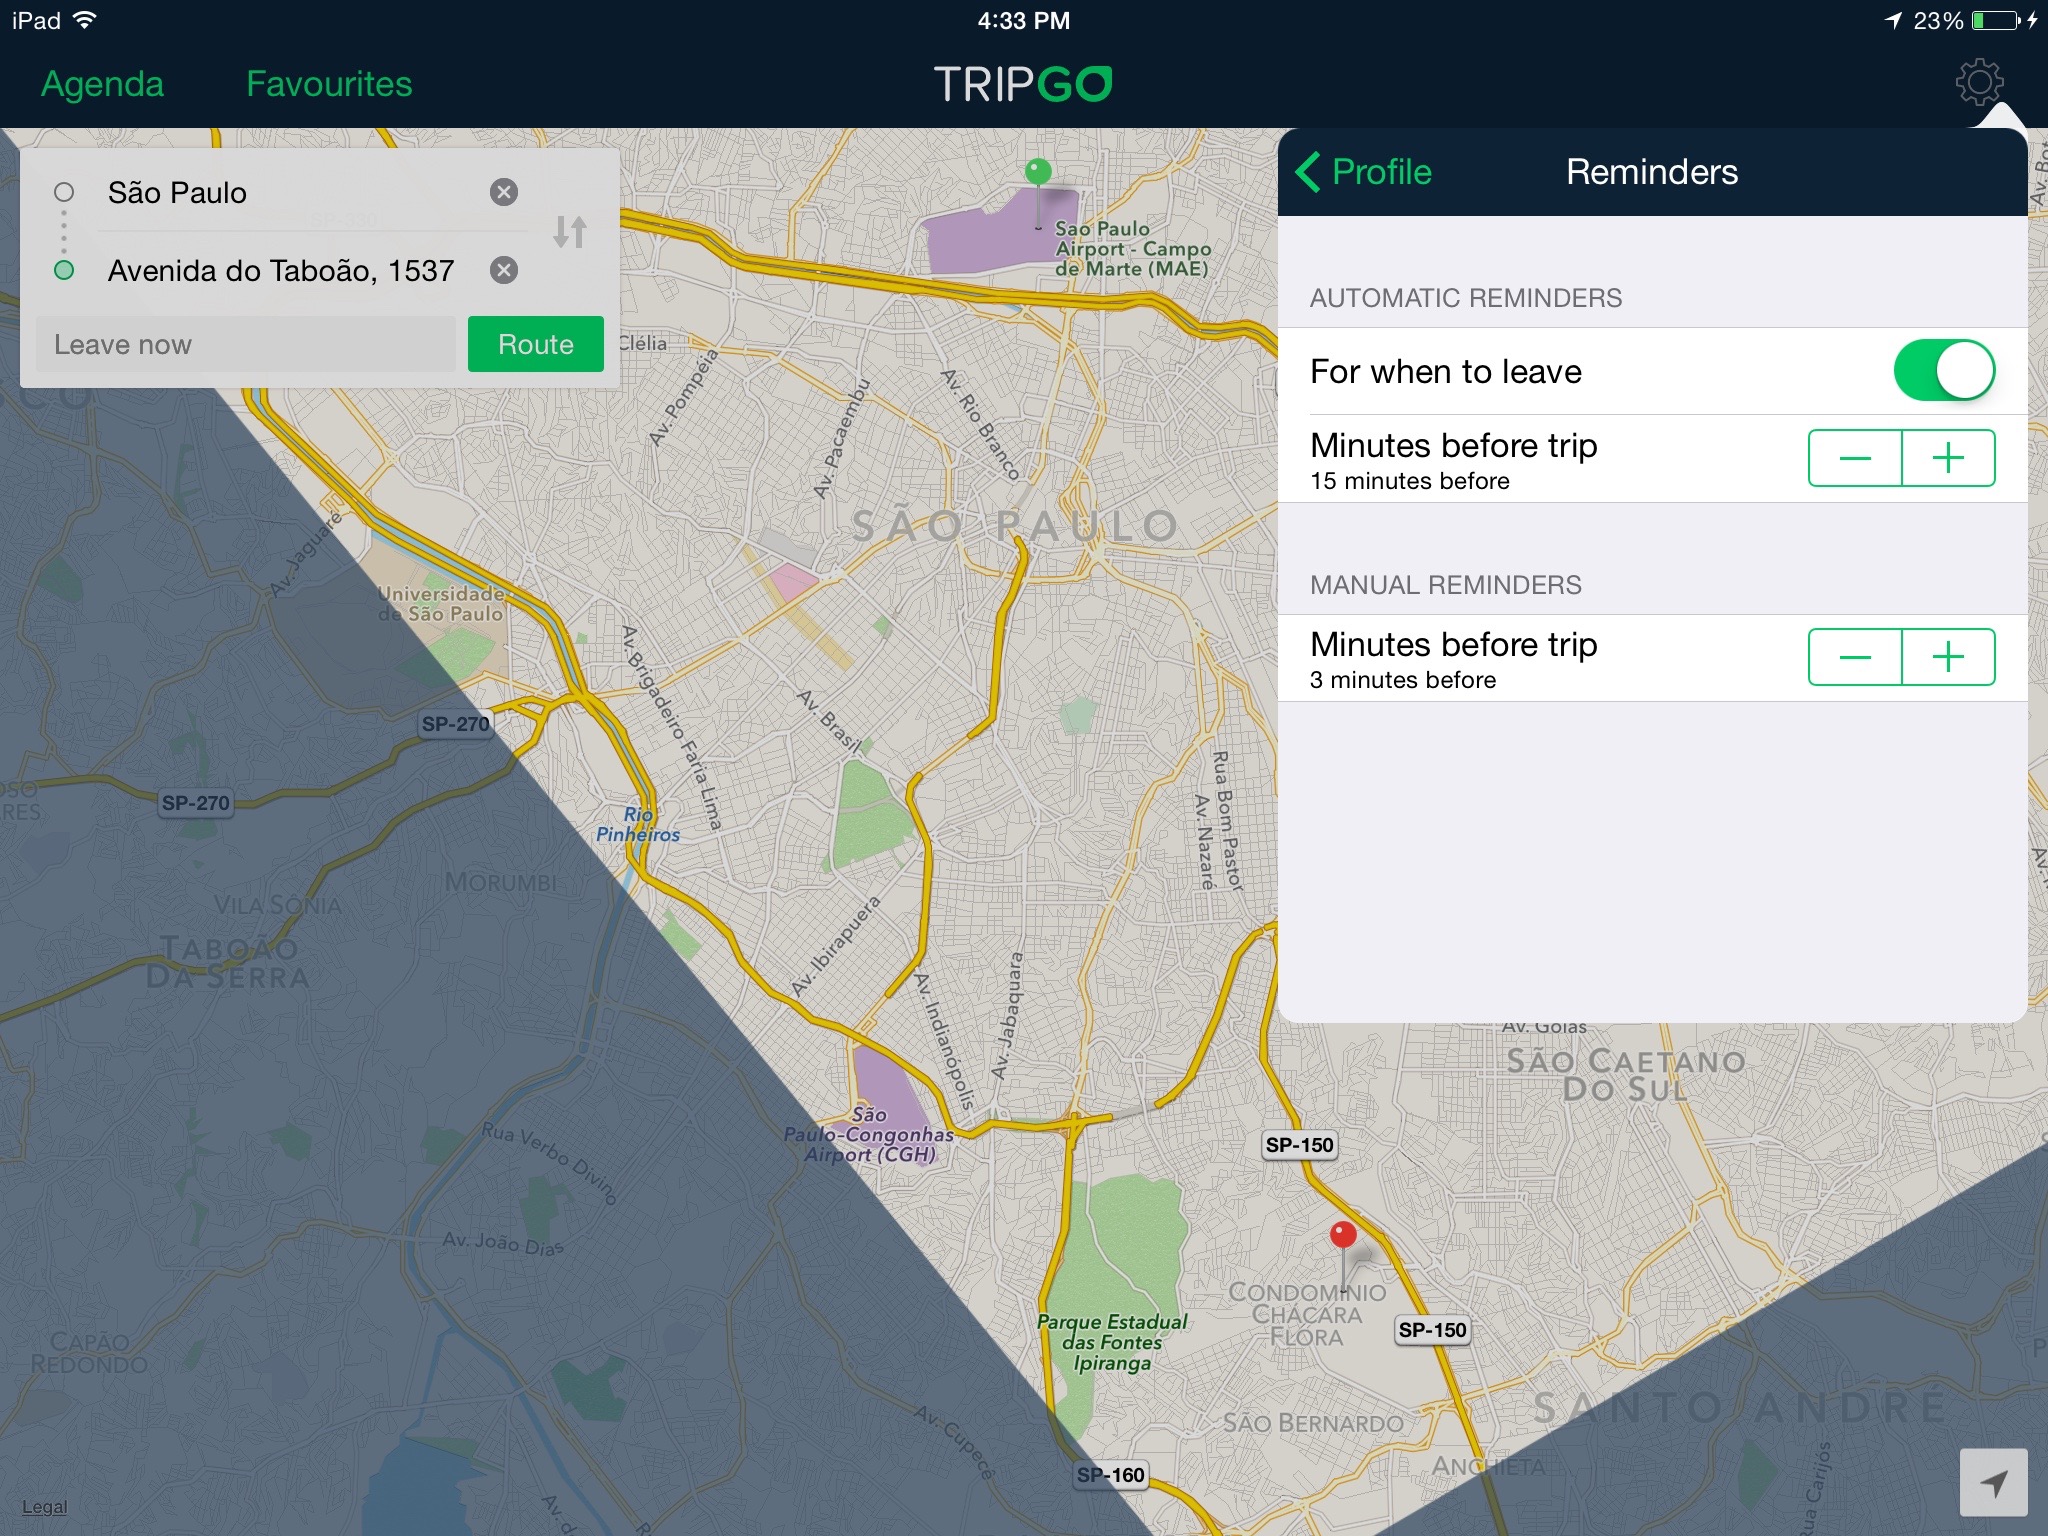The height and width of the screenshot is (1536, 2048).
Task: Open settings via the gear icon
Action: tap(1979, 82)
